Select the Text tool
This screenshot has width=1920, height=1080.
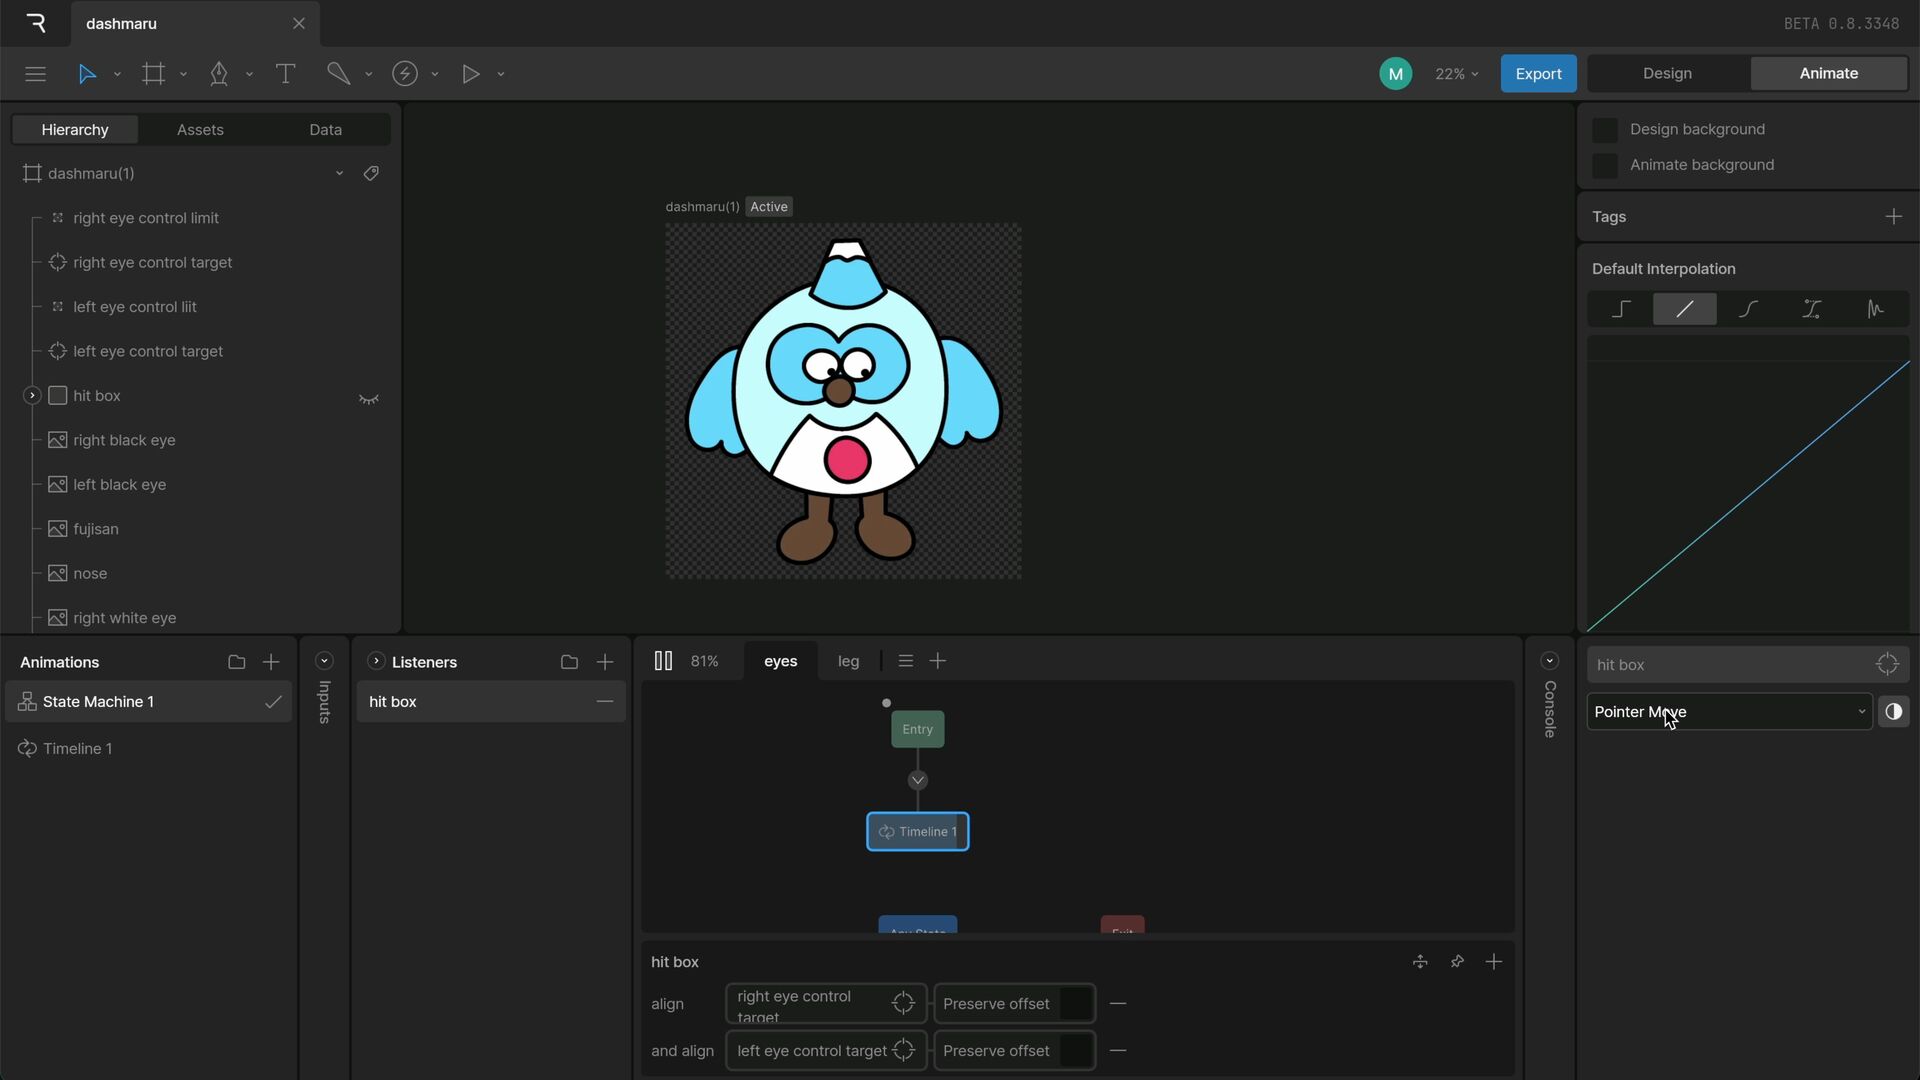[285, 74]
